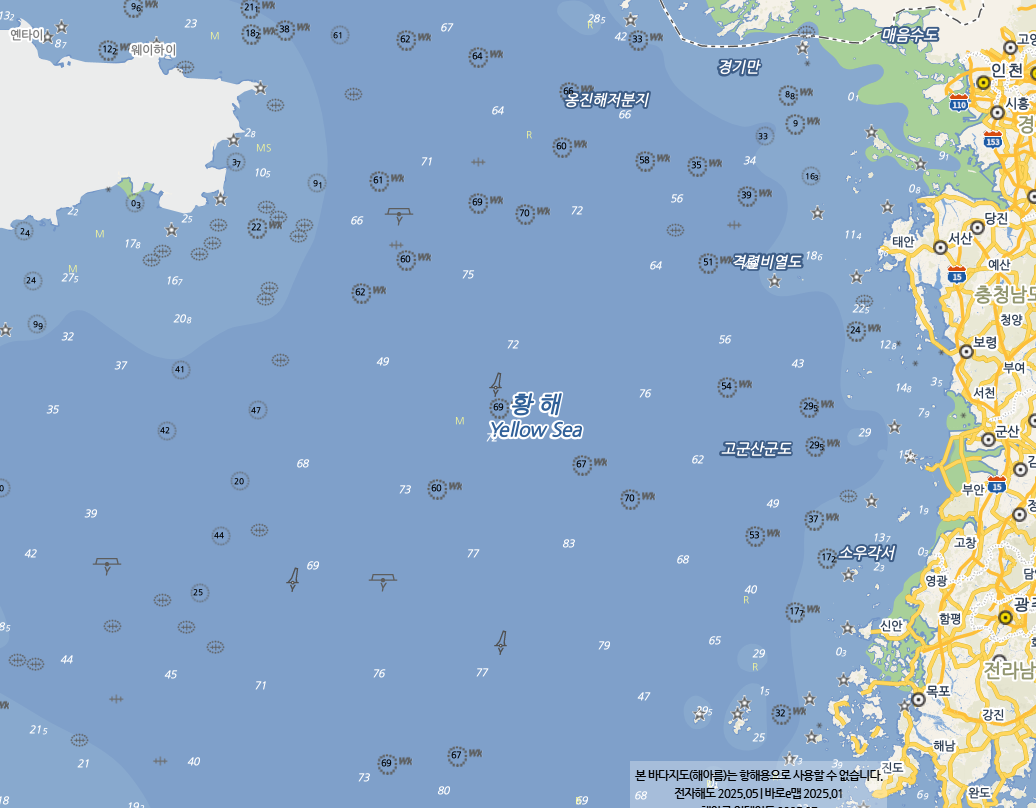1036x808 pixels.
Task: Select the 매음수도 channel label
Action: click(910, 34)
